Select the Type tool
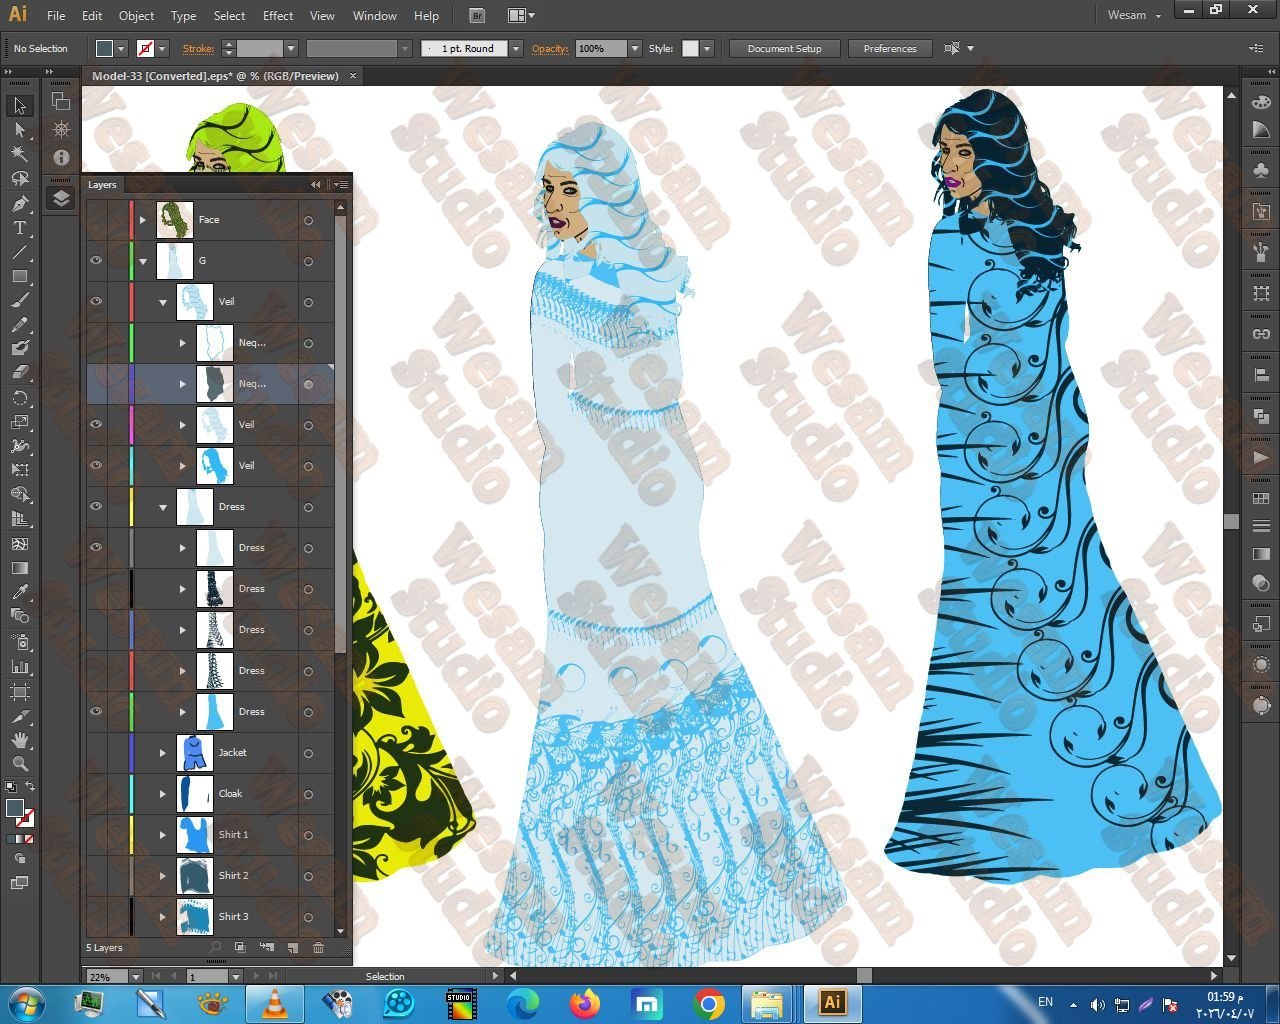Viewport: 1280px width, 1024px height. coord(20,228)
